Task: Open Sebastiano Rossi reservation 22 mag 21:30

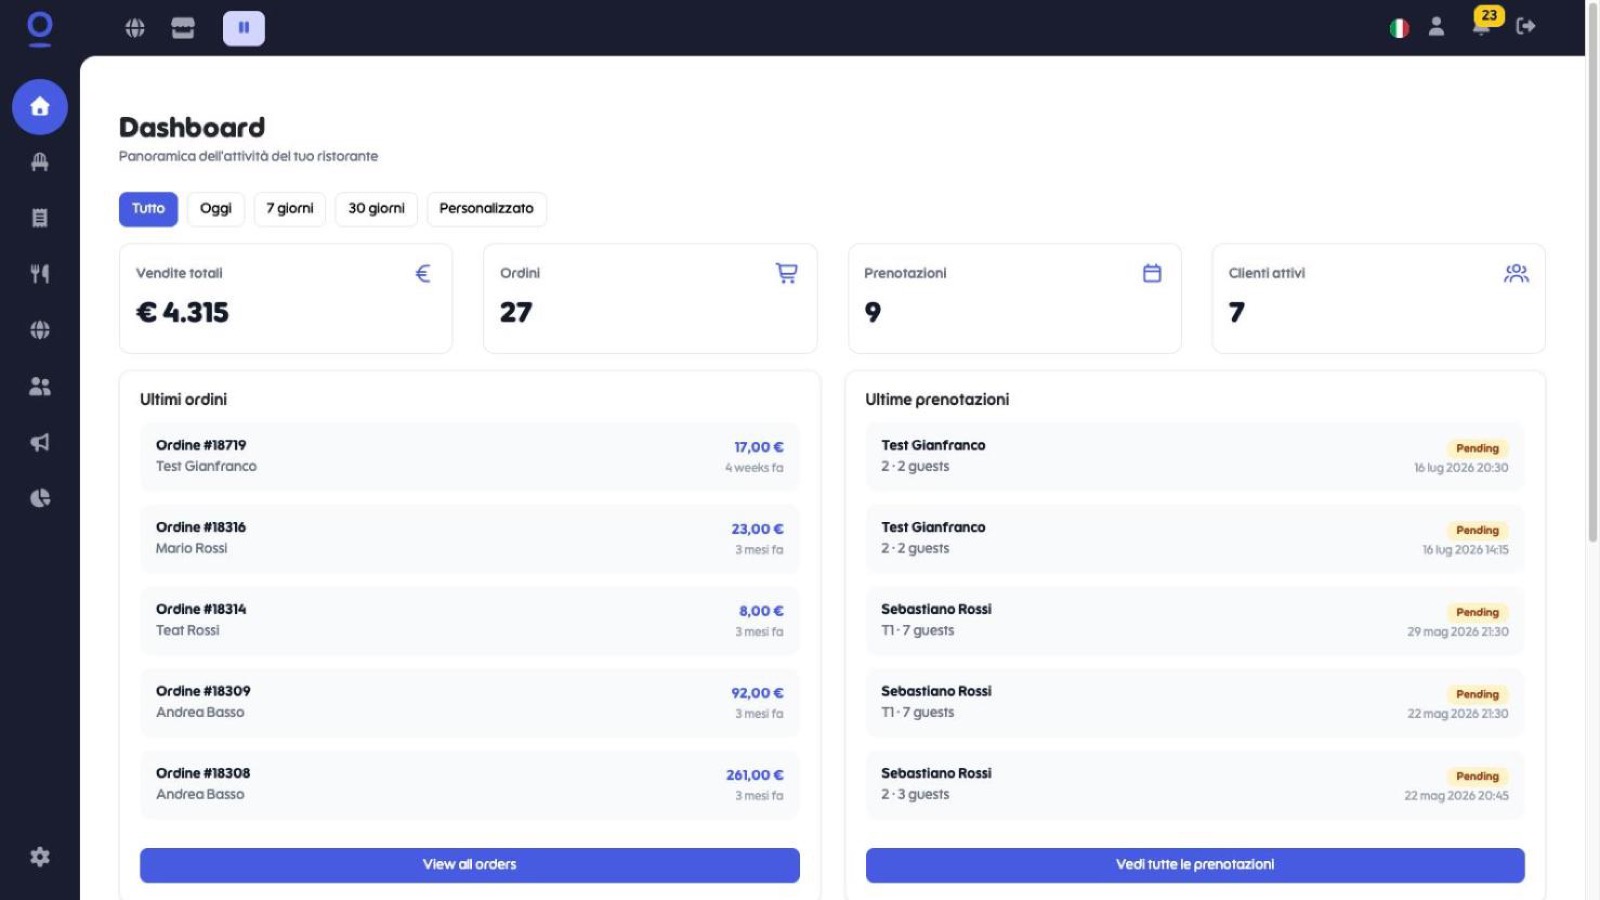Action: pyautogui.click(x=1195, y=702)
